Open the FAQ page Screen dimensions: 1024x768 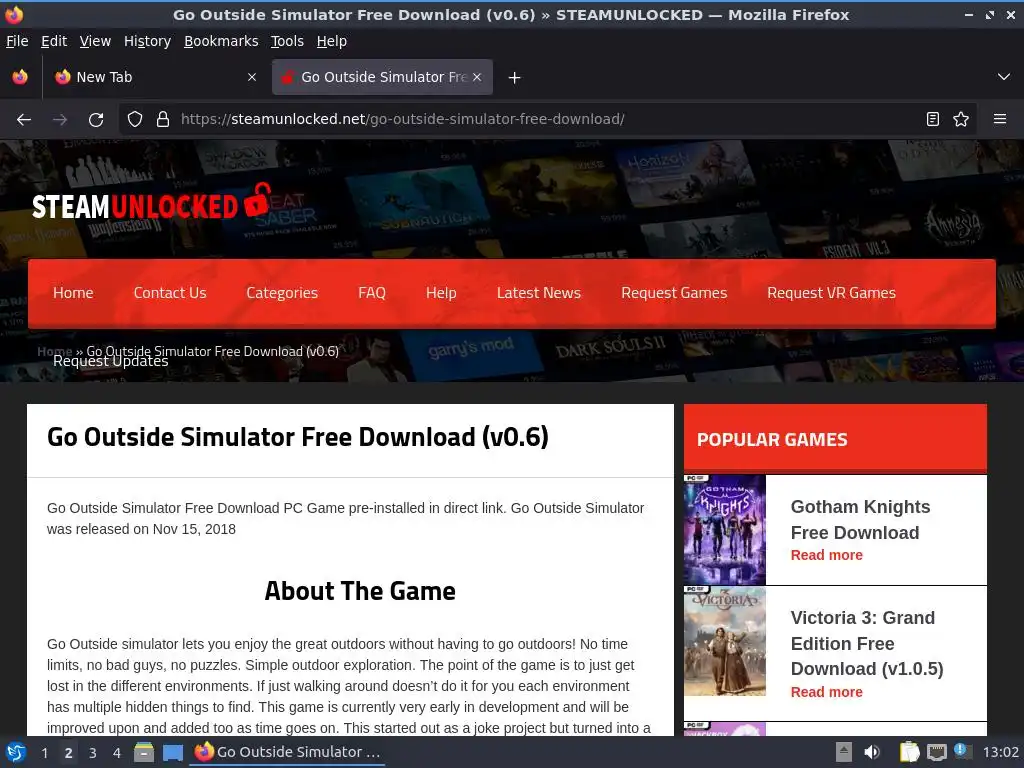(372, 293)
